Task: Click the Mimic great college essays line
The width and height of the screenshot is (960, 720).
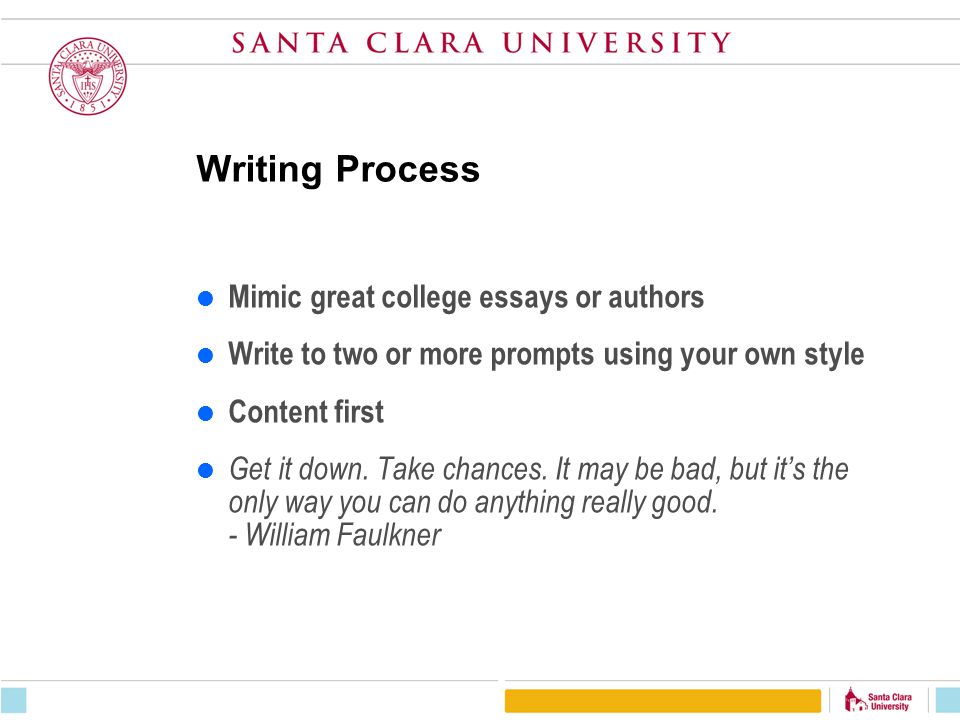Action: [466, 298]
